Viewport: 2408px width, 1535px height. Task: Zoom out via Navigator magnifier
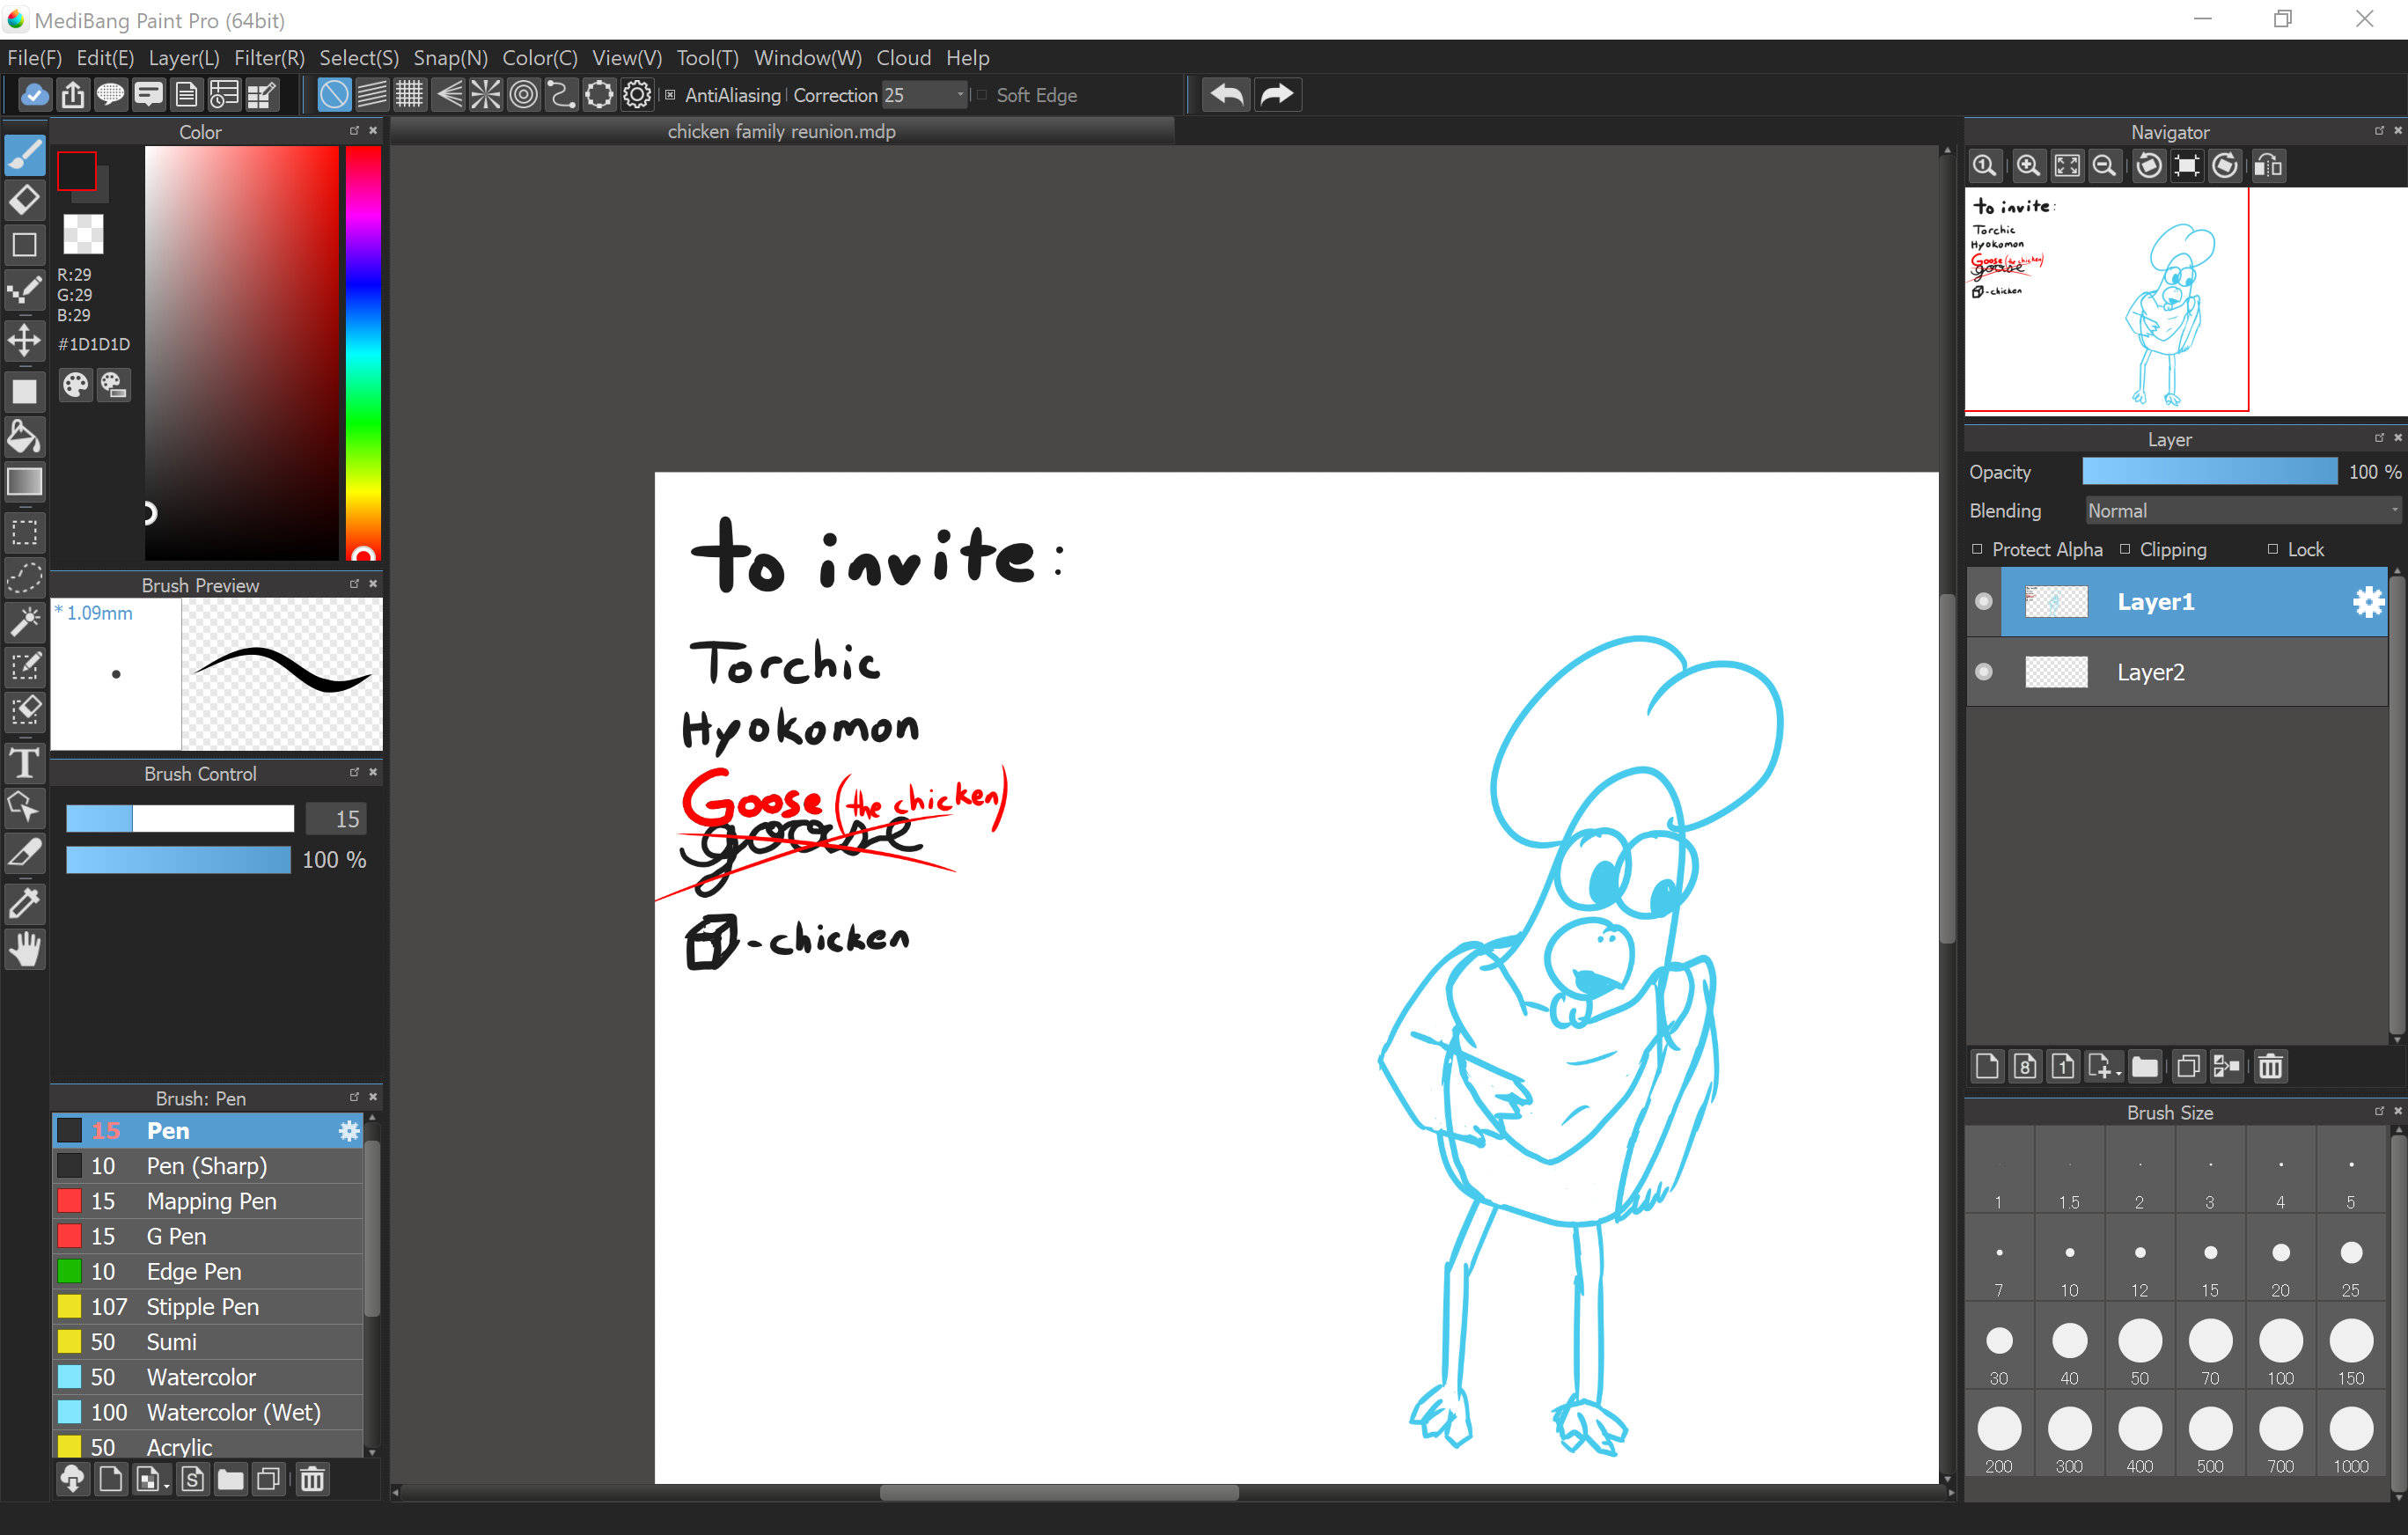click(2105, 166)
